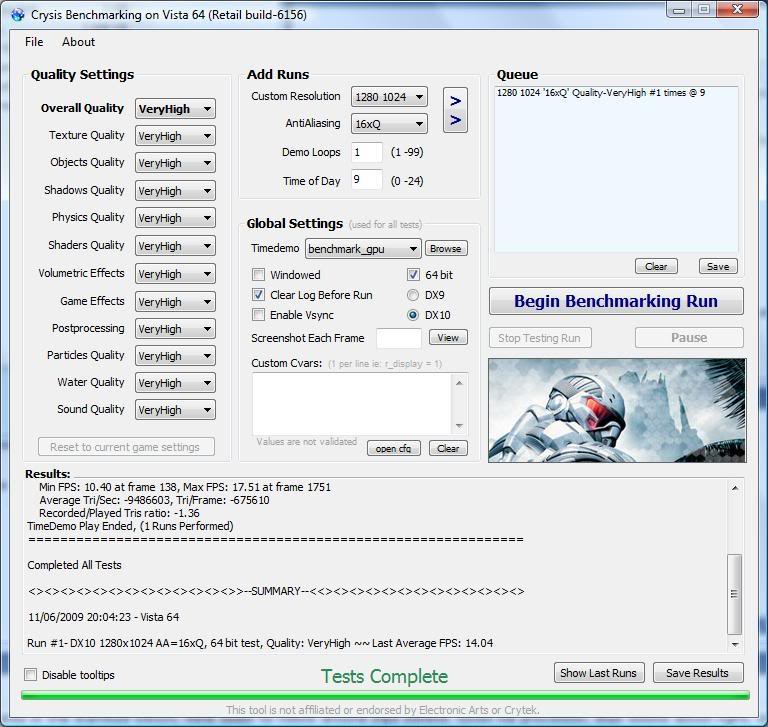Image resolution: width=768 pixels, height=727 pixels.
Task: Click the Demo Loops input field
Action: pyautogui.click(x=367, y=153)
